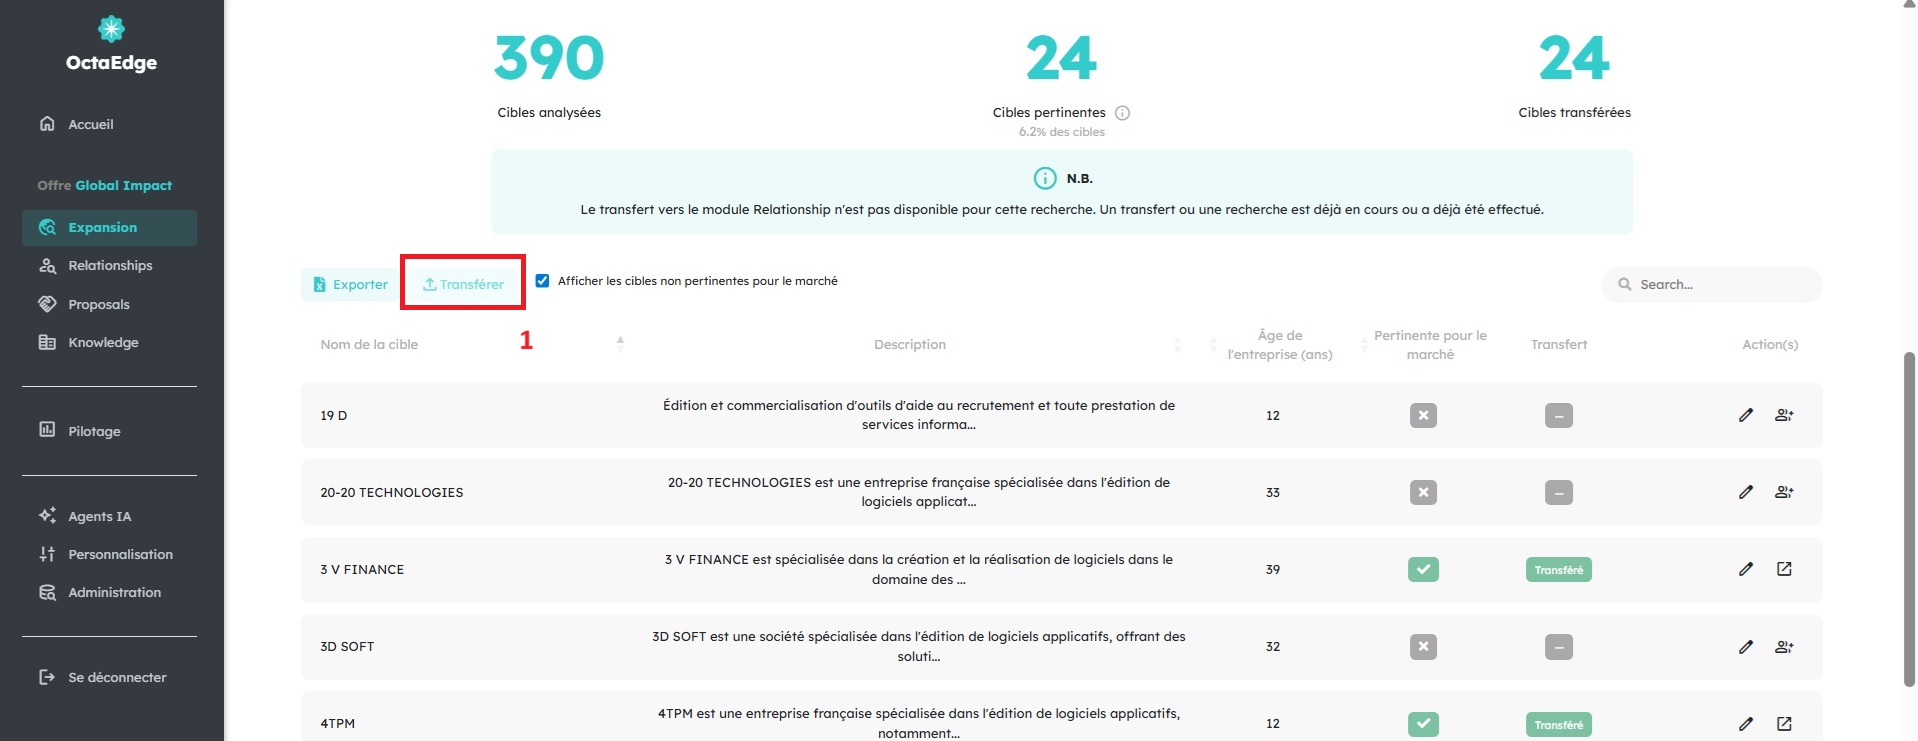Open the Expansion module

[x=109, y=227]
